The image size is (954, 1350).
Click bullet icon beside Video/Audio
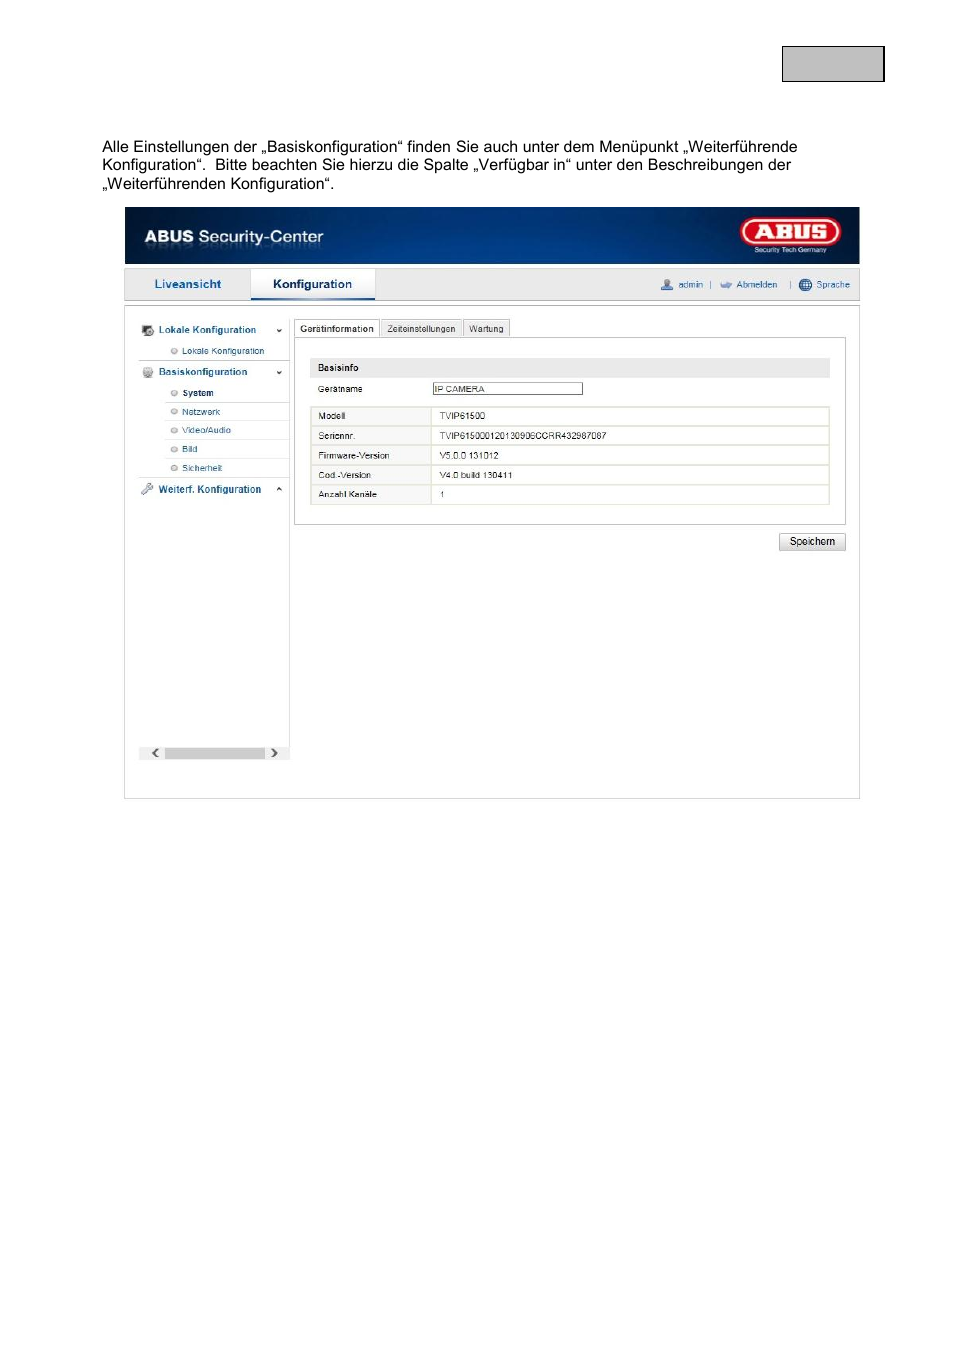coord(174,430)
